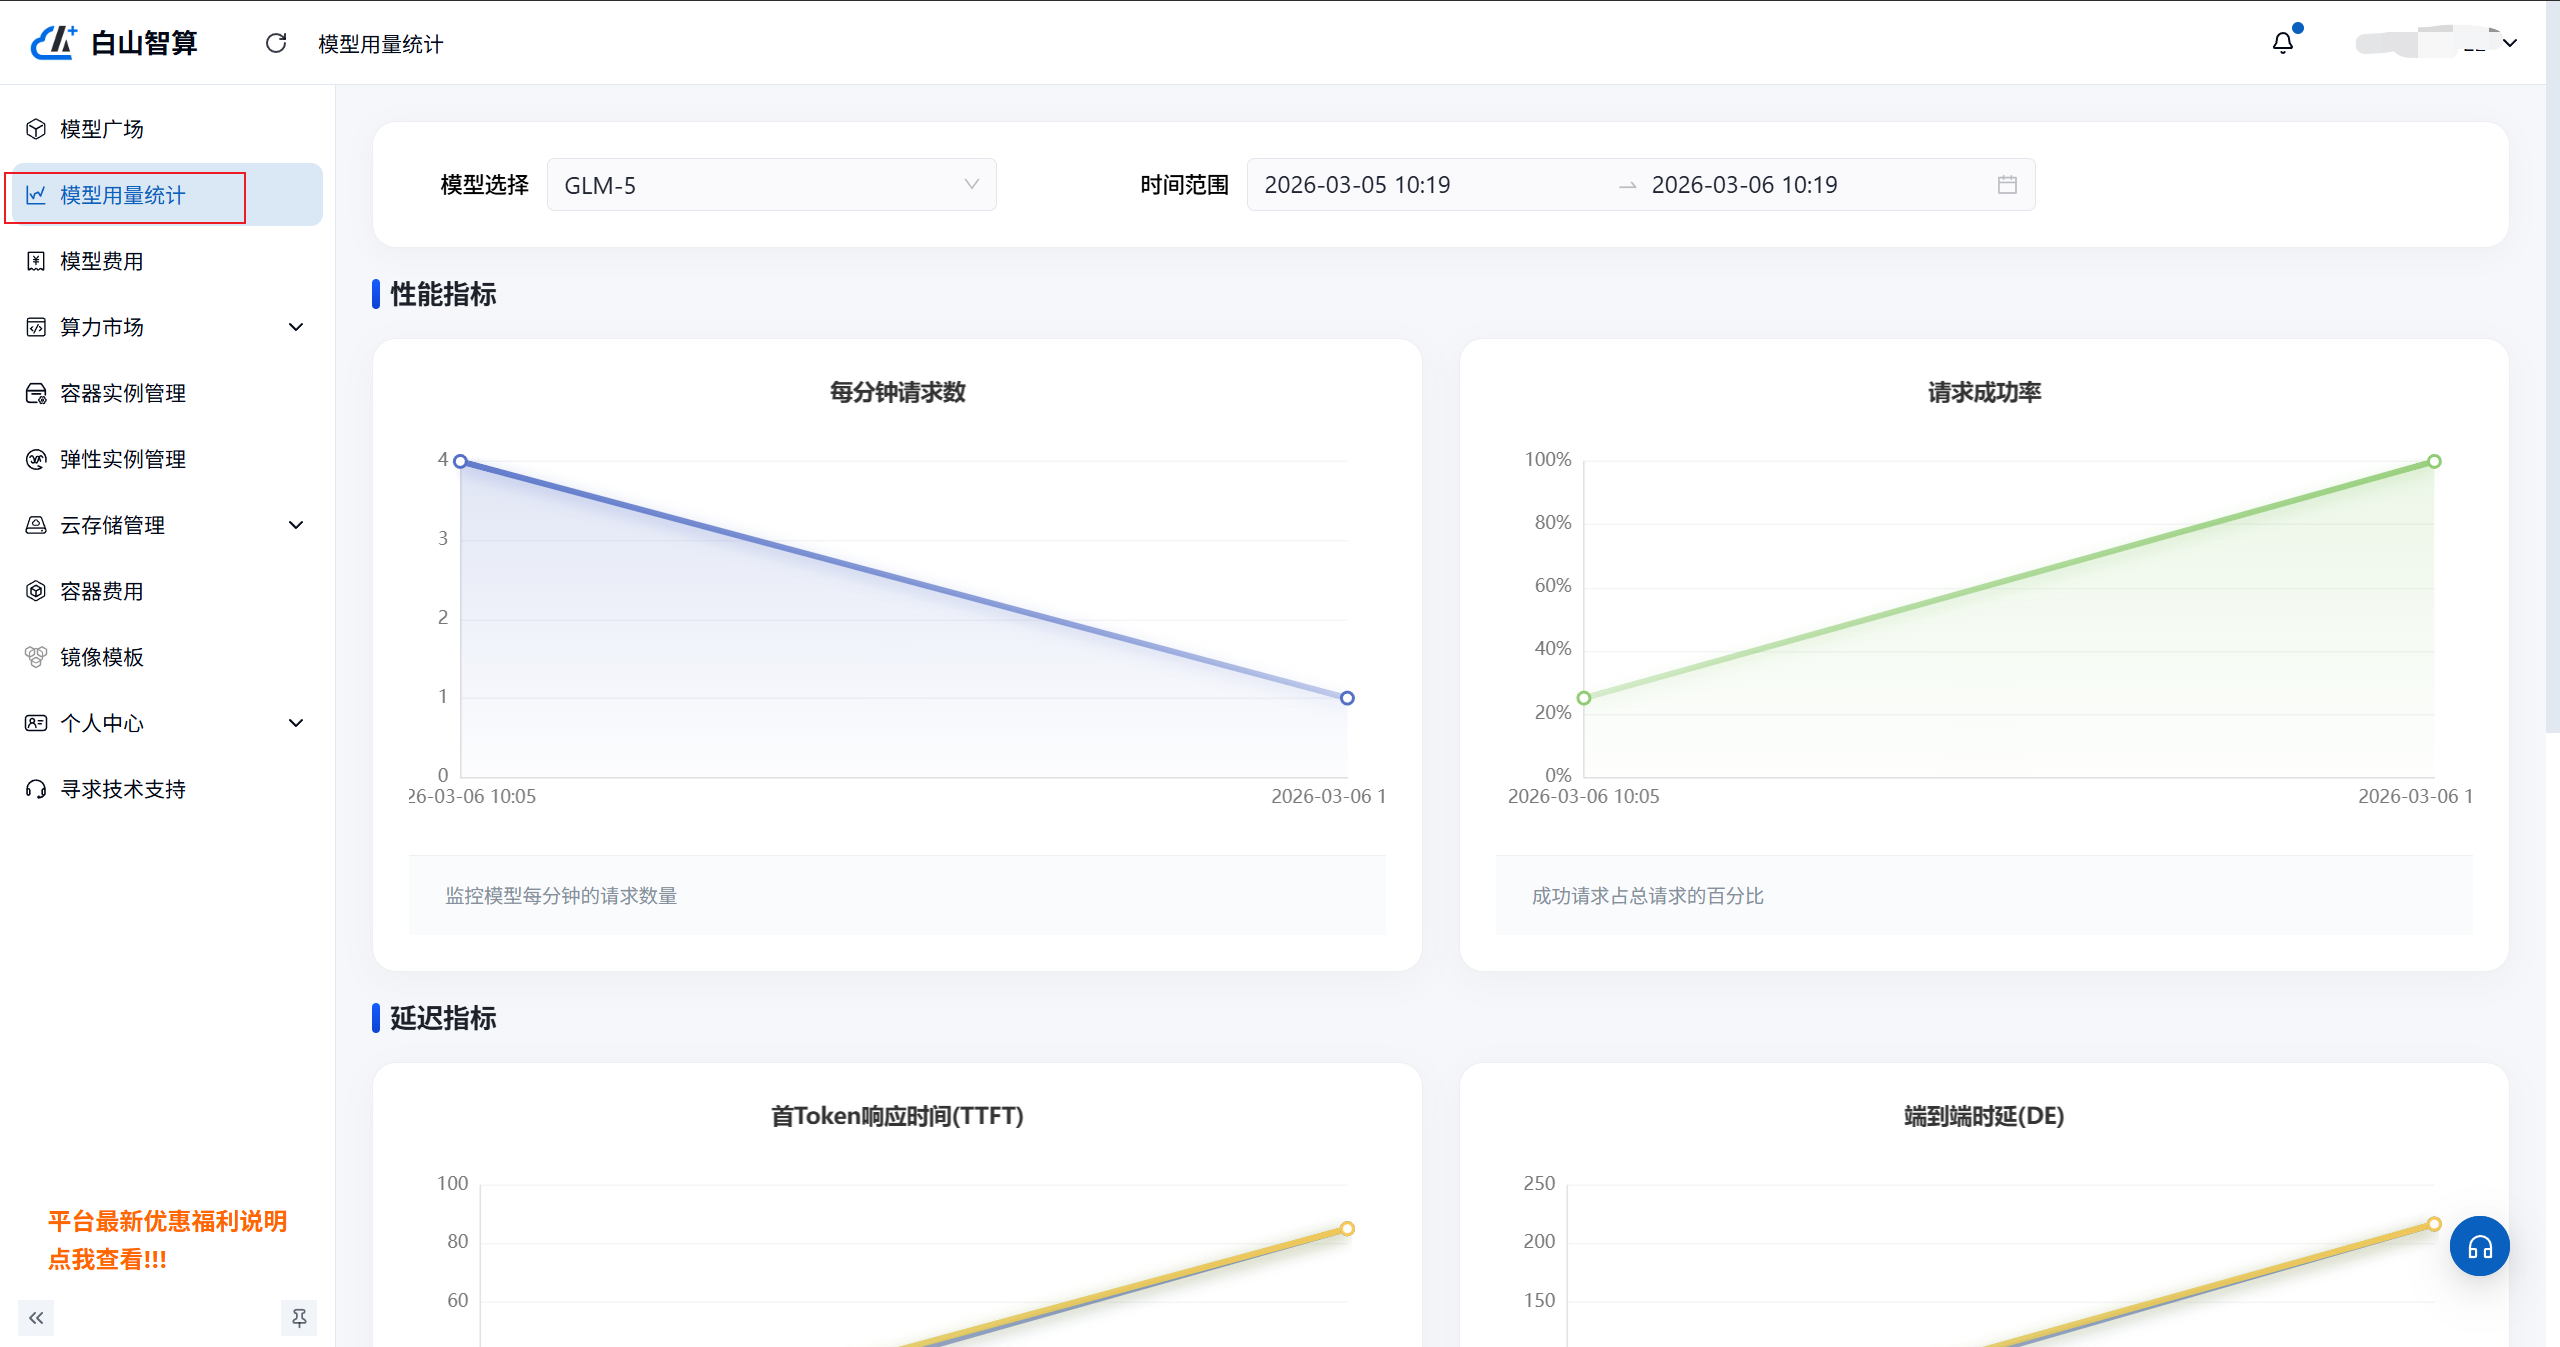Open the user account dropdown arrow
Viewport: 2560px width, 1347px height.
point(2510,43)
